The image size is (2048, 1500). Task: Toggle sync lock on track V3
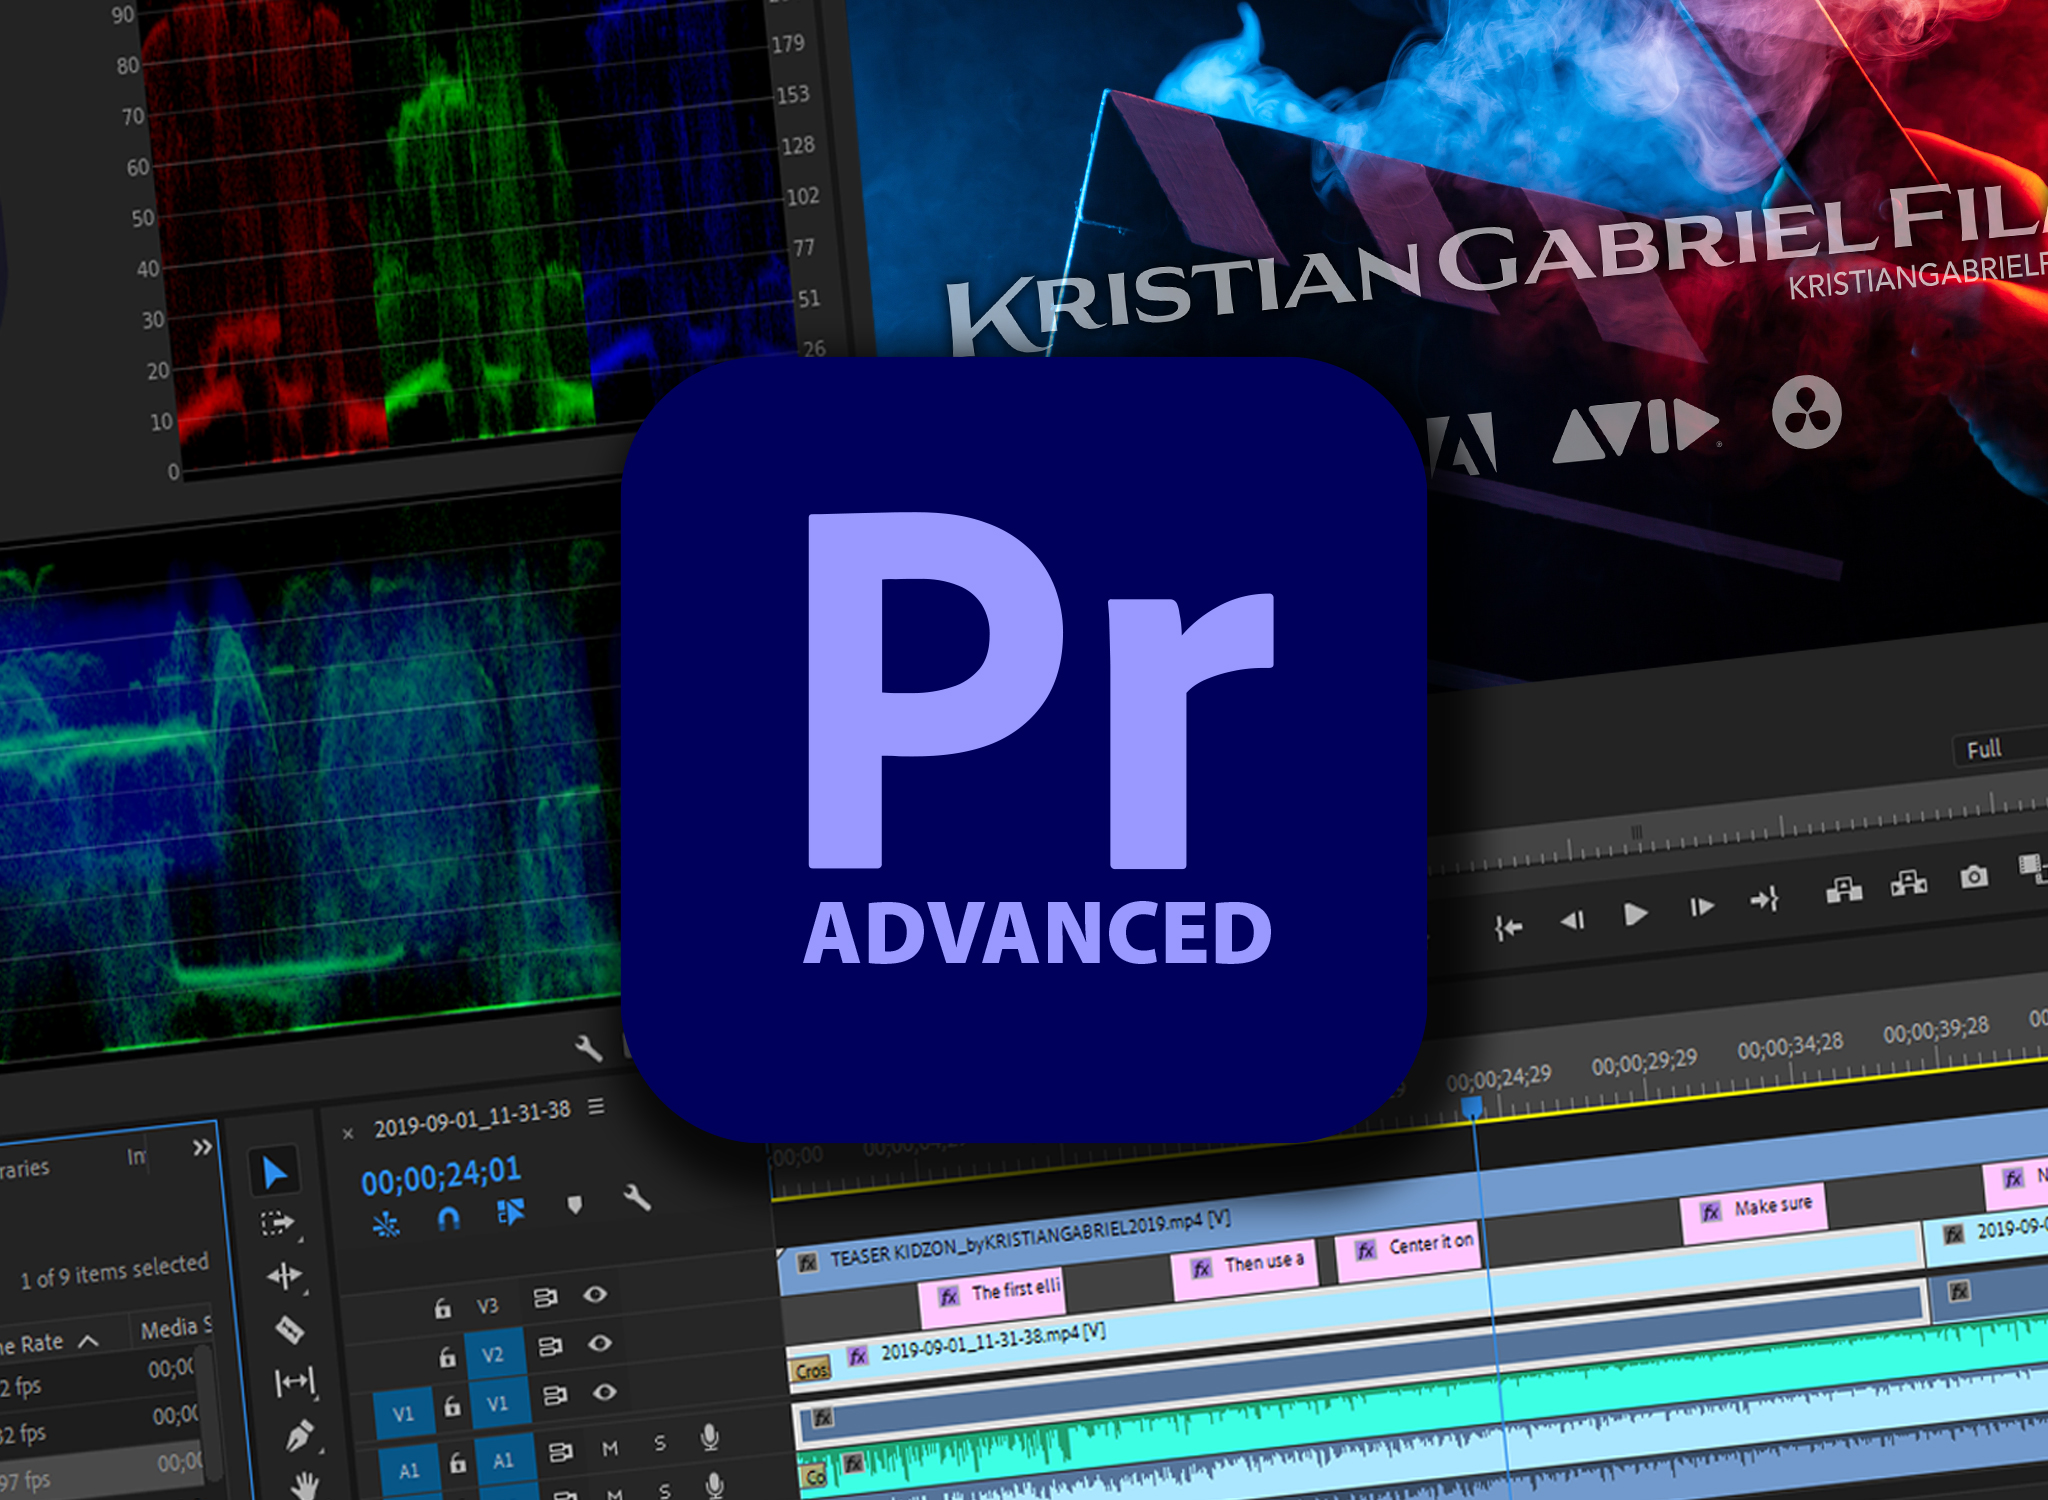pos(545,1298)
